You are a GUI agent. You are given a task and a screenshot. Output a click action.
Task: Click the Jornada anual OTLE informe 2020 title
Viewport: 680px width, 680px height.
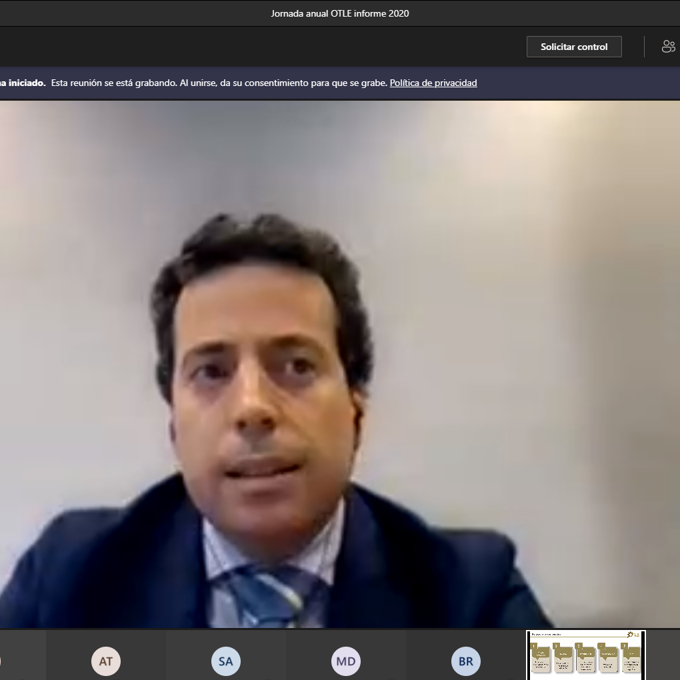pyautogui.click(x=339, y=13)
